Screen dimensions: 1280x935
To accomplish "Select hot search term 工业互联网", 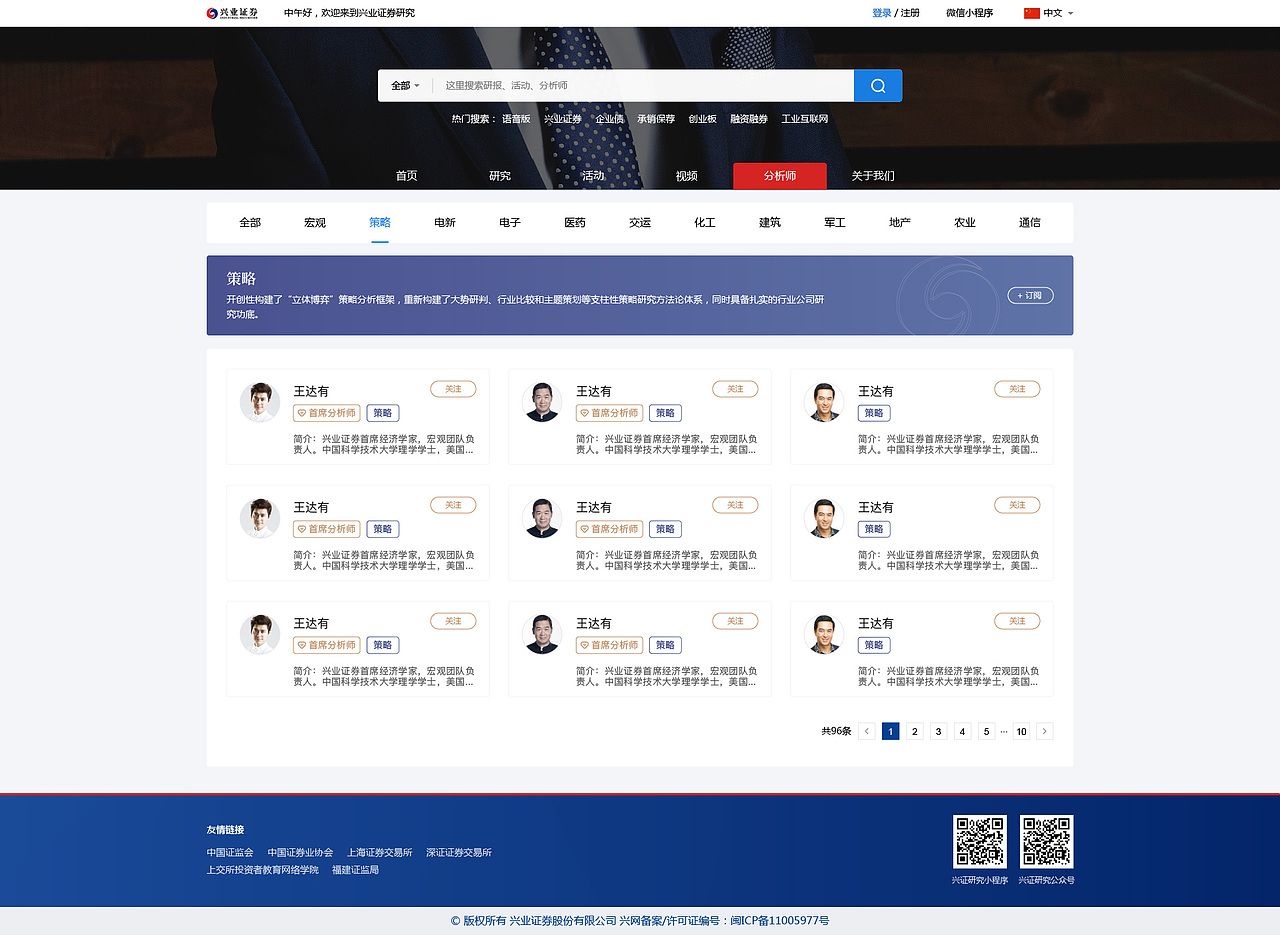I will [805, 119].
